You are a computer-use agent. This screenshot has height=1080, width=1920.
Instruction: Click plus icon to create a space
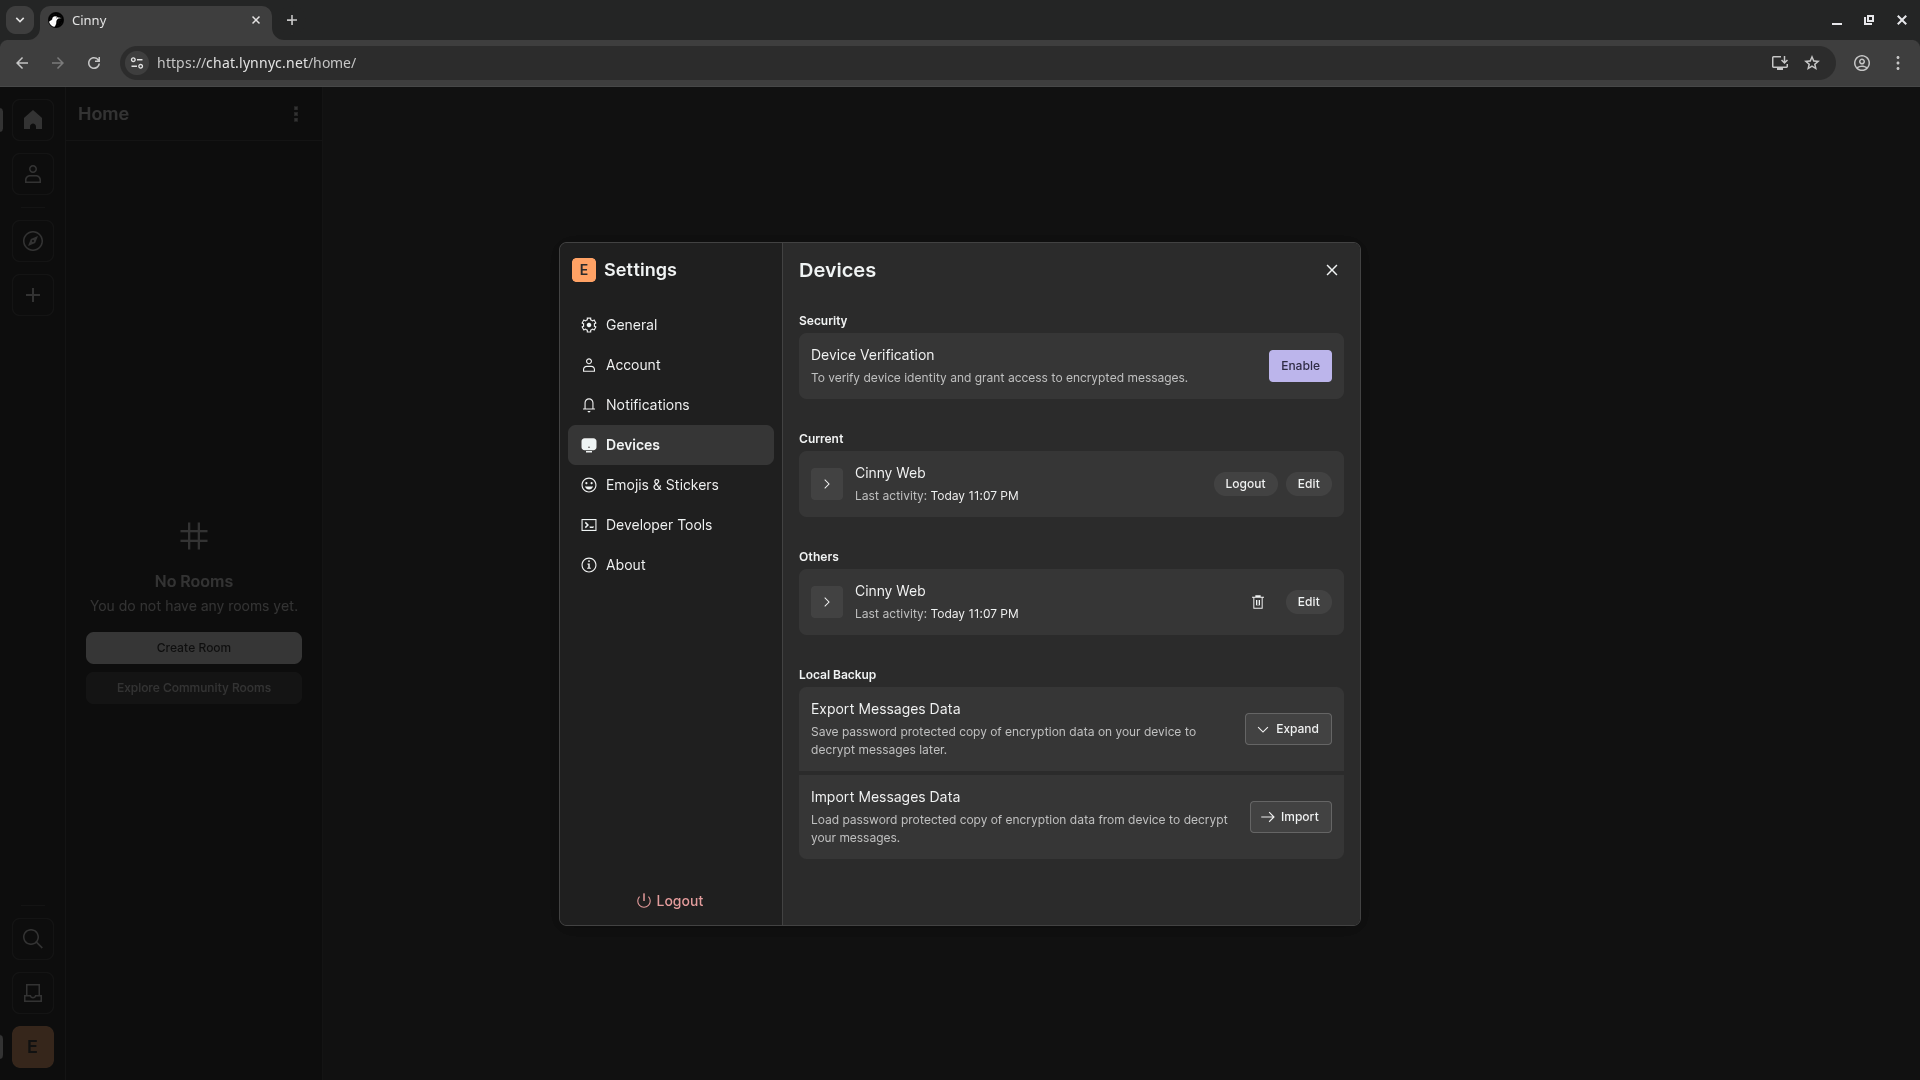[x=33, y=295]
